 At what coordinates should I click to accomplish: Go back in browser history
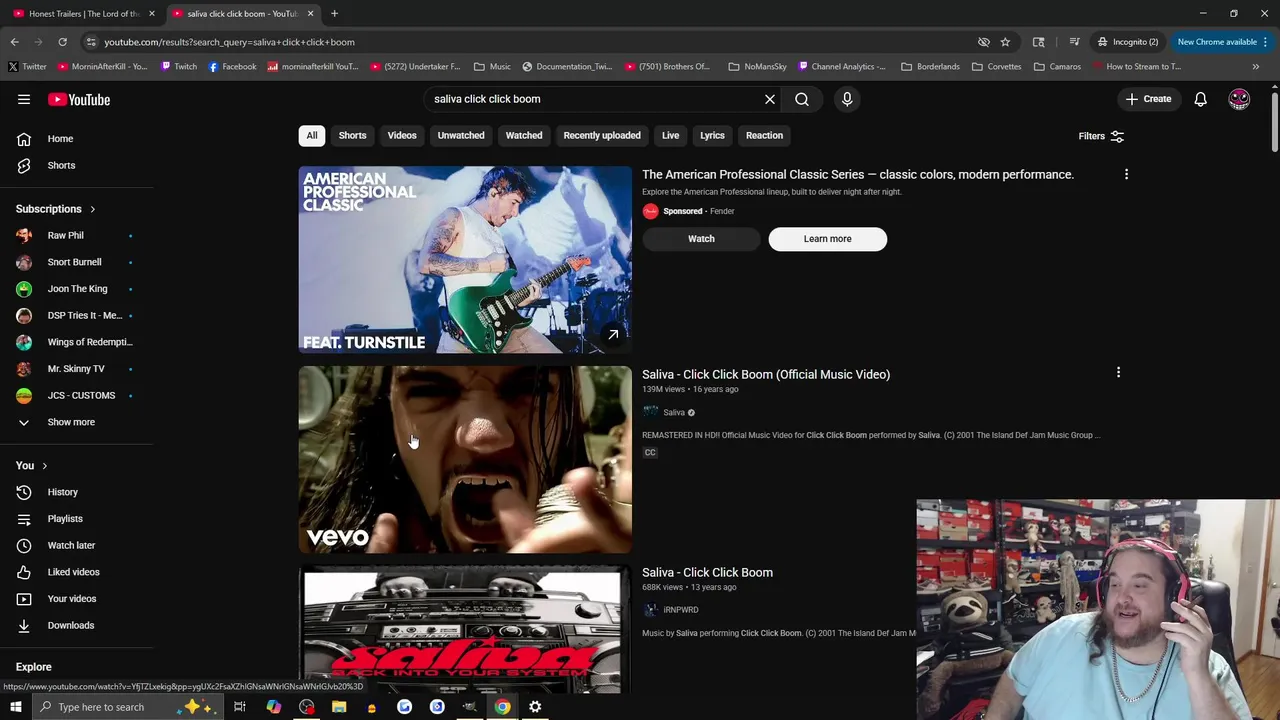14,42
